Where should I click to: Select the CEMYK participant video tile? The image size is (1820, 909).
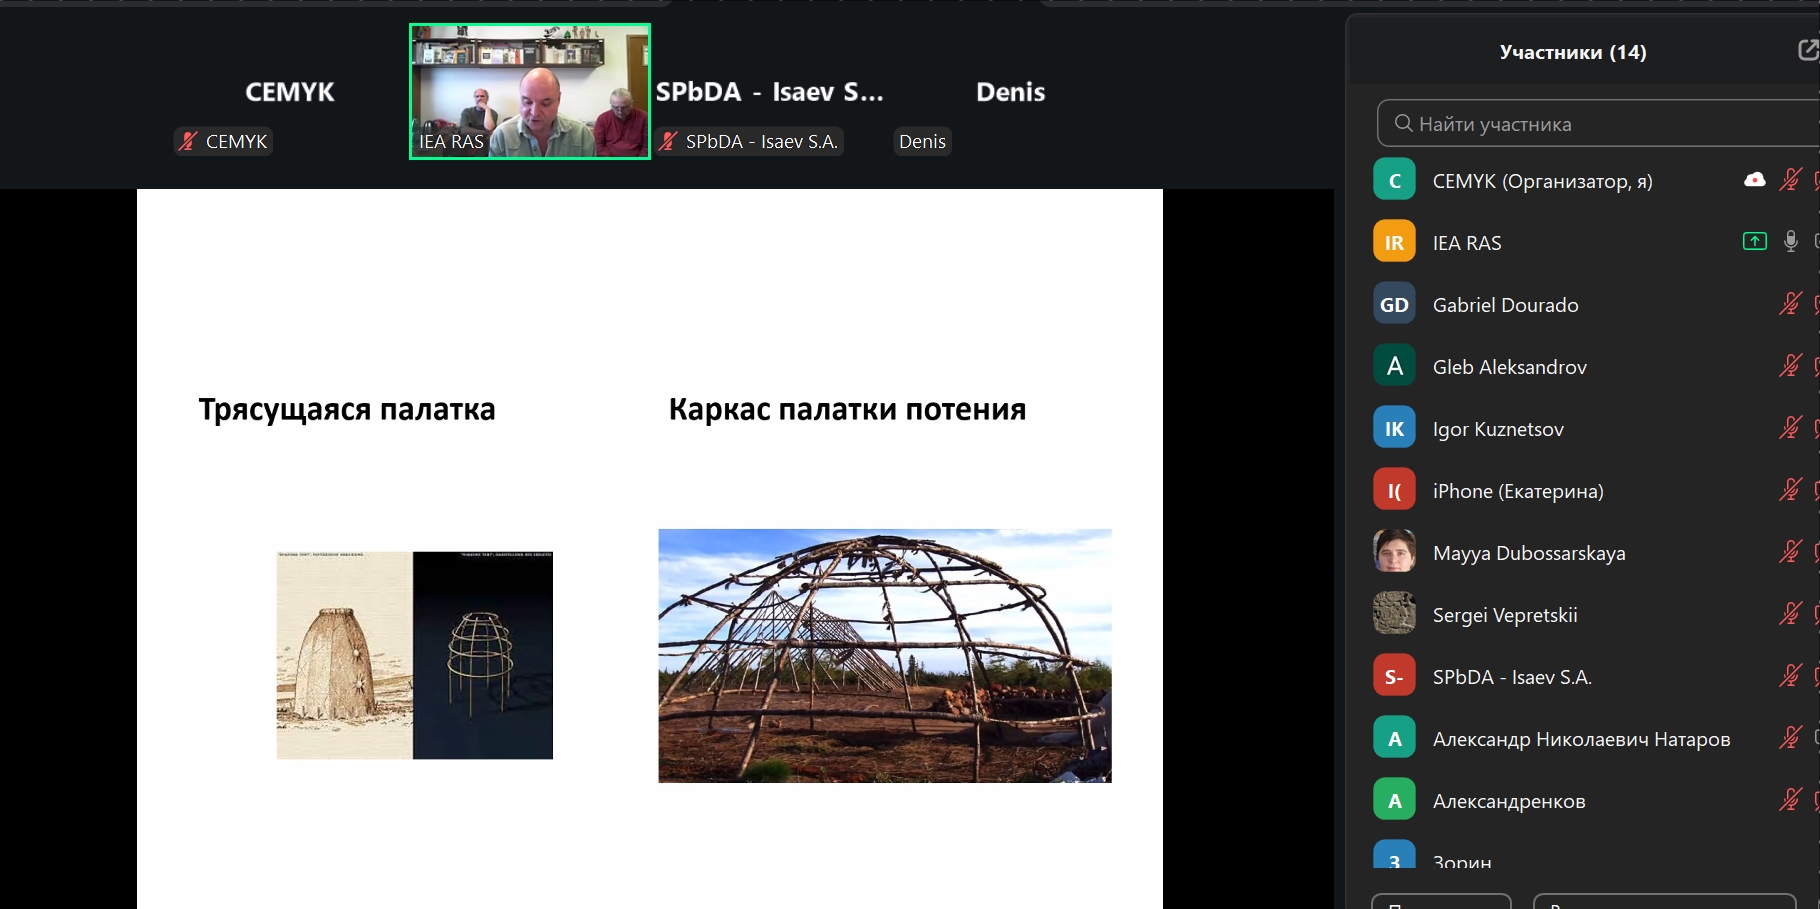pyautogui.click(x=289, y=92)
